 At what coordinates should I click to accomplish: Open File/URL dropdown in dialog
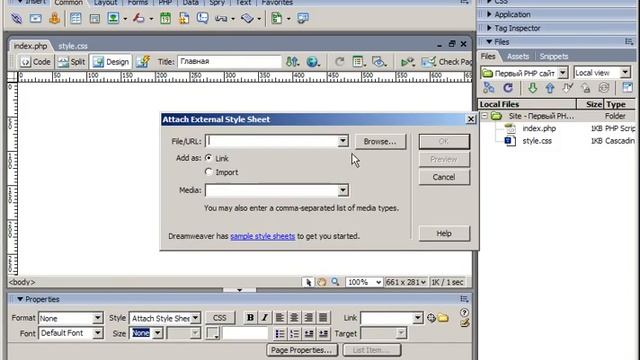tap(343, 141)
